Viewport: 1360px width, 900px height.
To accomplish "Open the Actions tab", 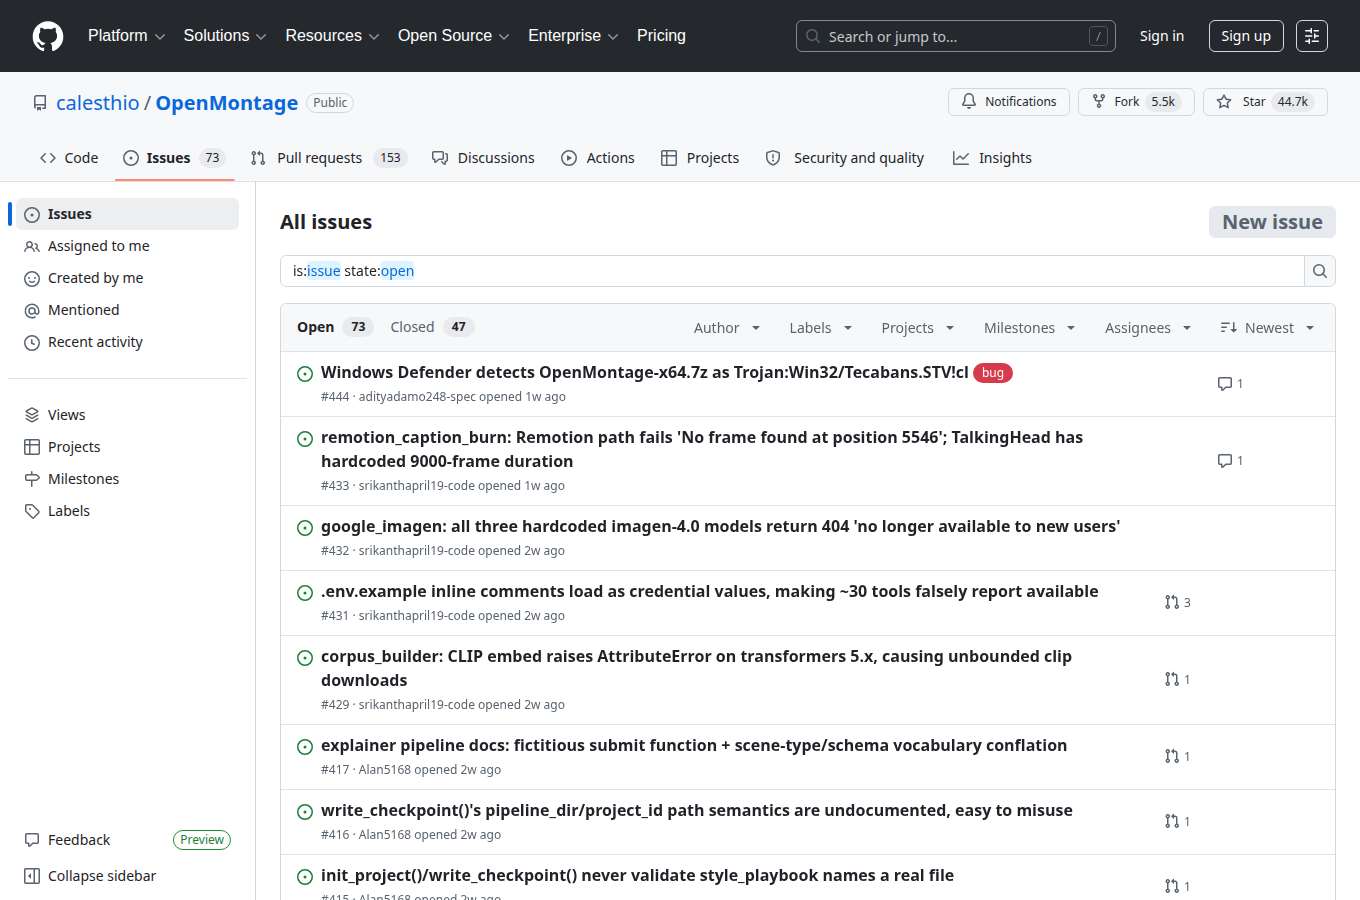I will pyautogui.click(x=598, y=158).
